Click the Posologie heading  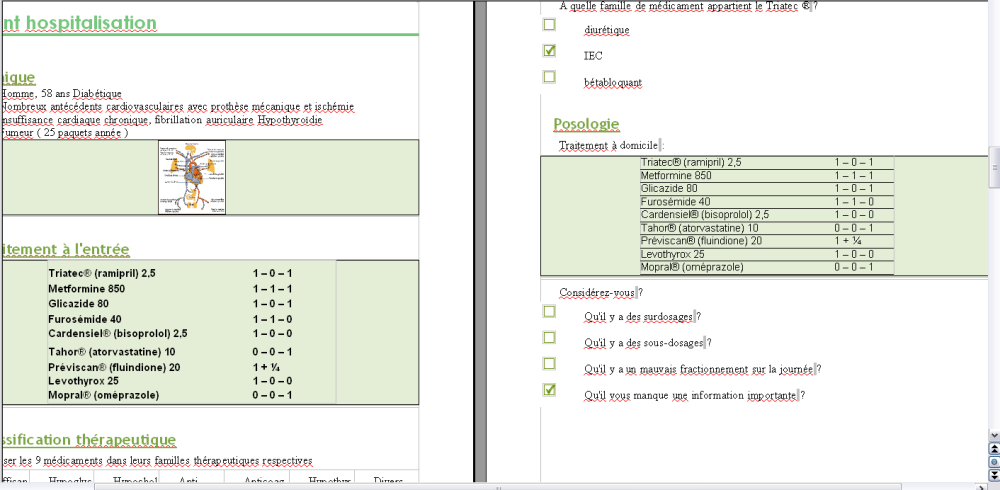[x=587, y=124]
